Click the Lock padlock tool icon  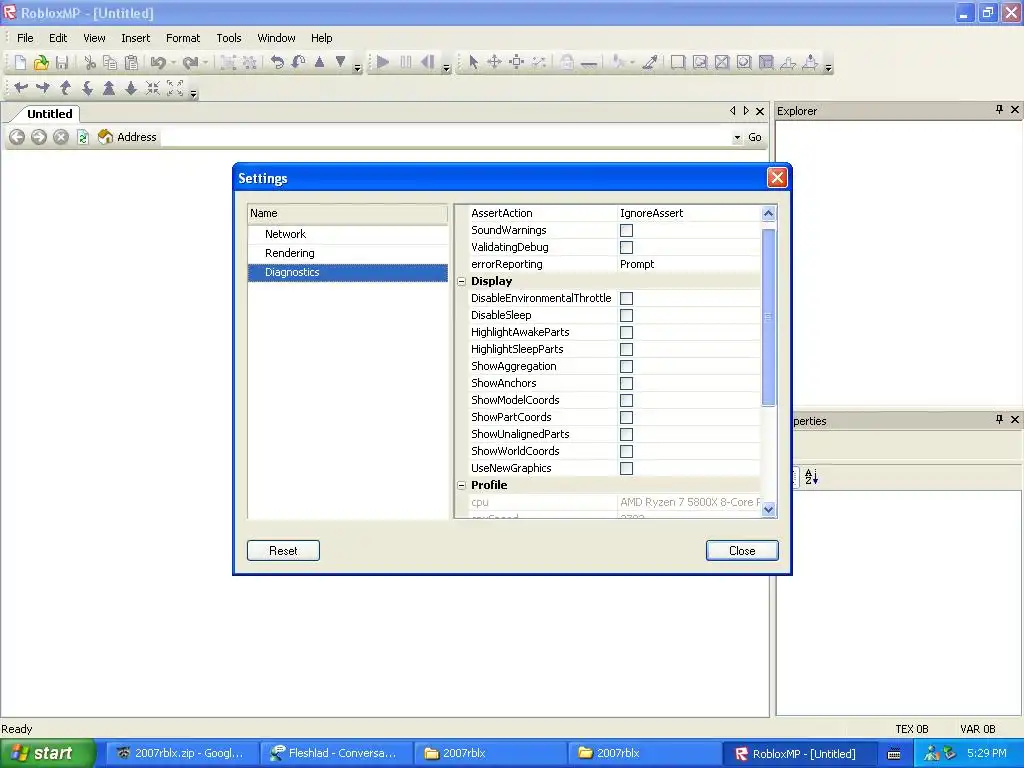pos(567,62)
